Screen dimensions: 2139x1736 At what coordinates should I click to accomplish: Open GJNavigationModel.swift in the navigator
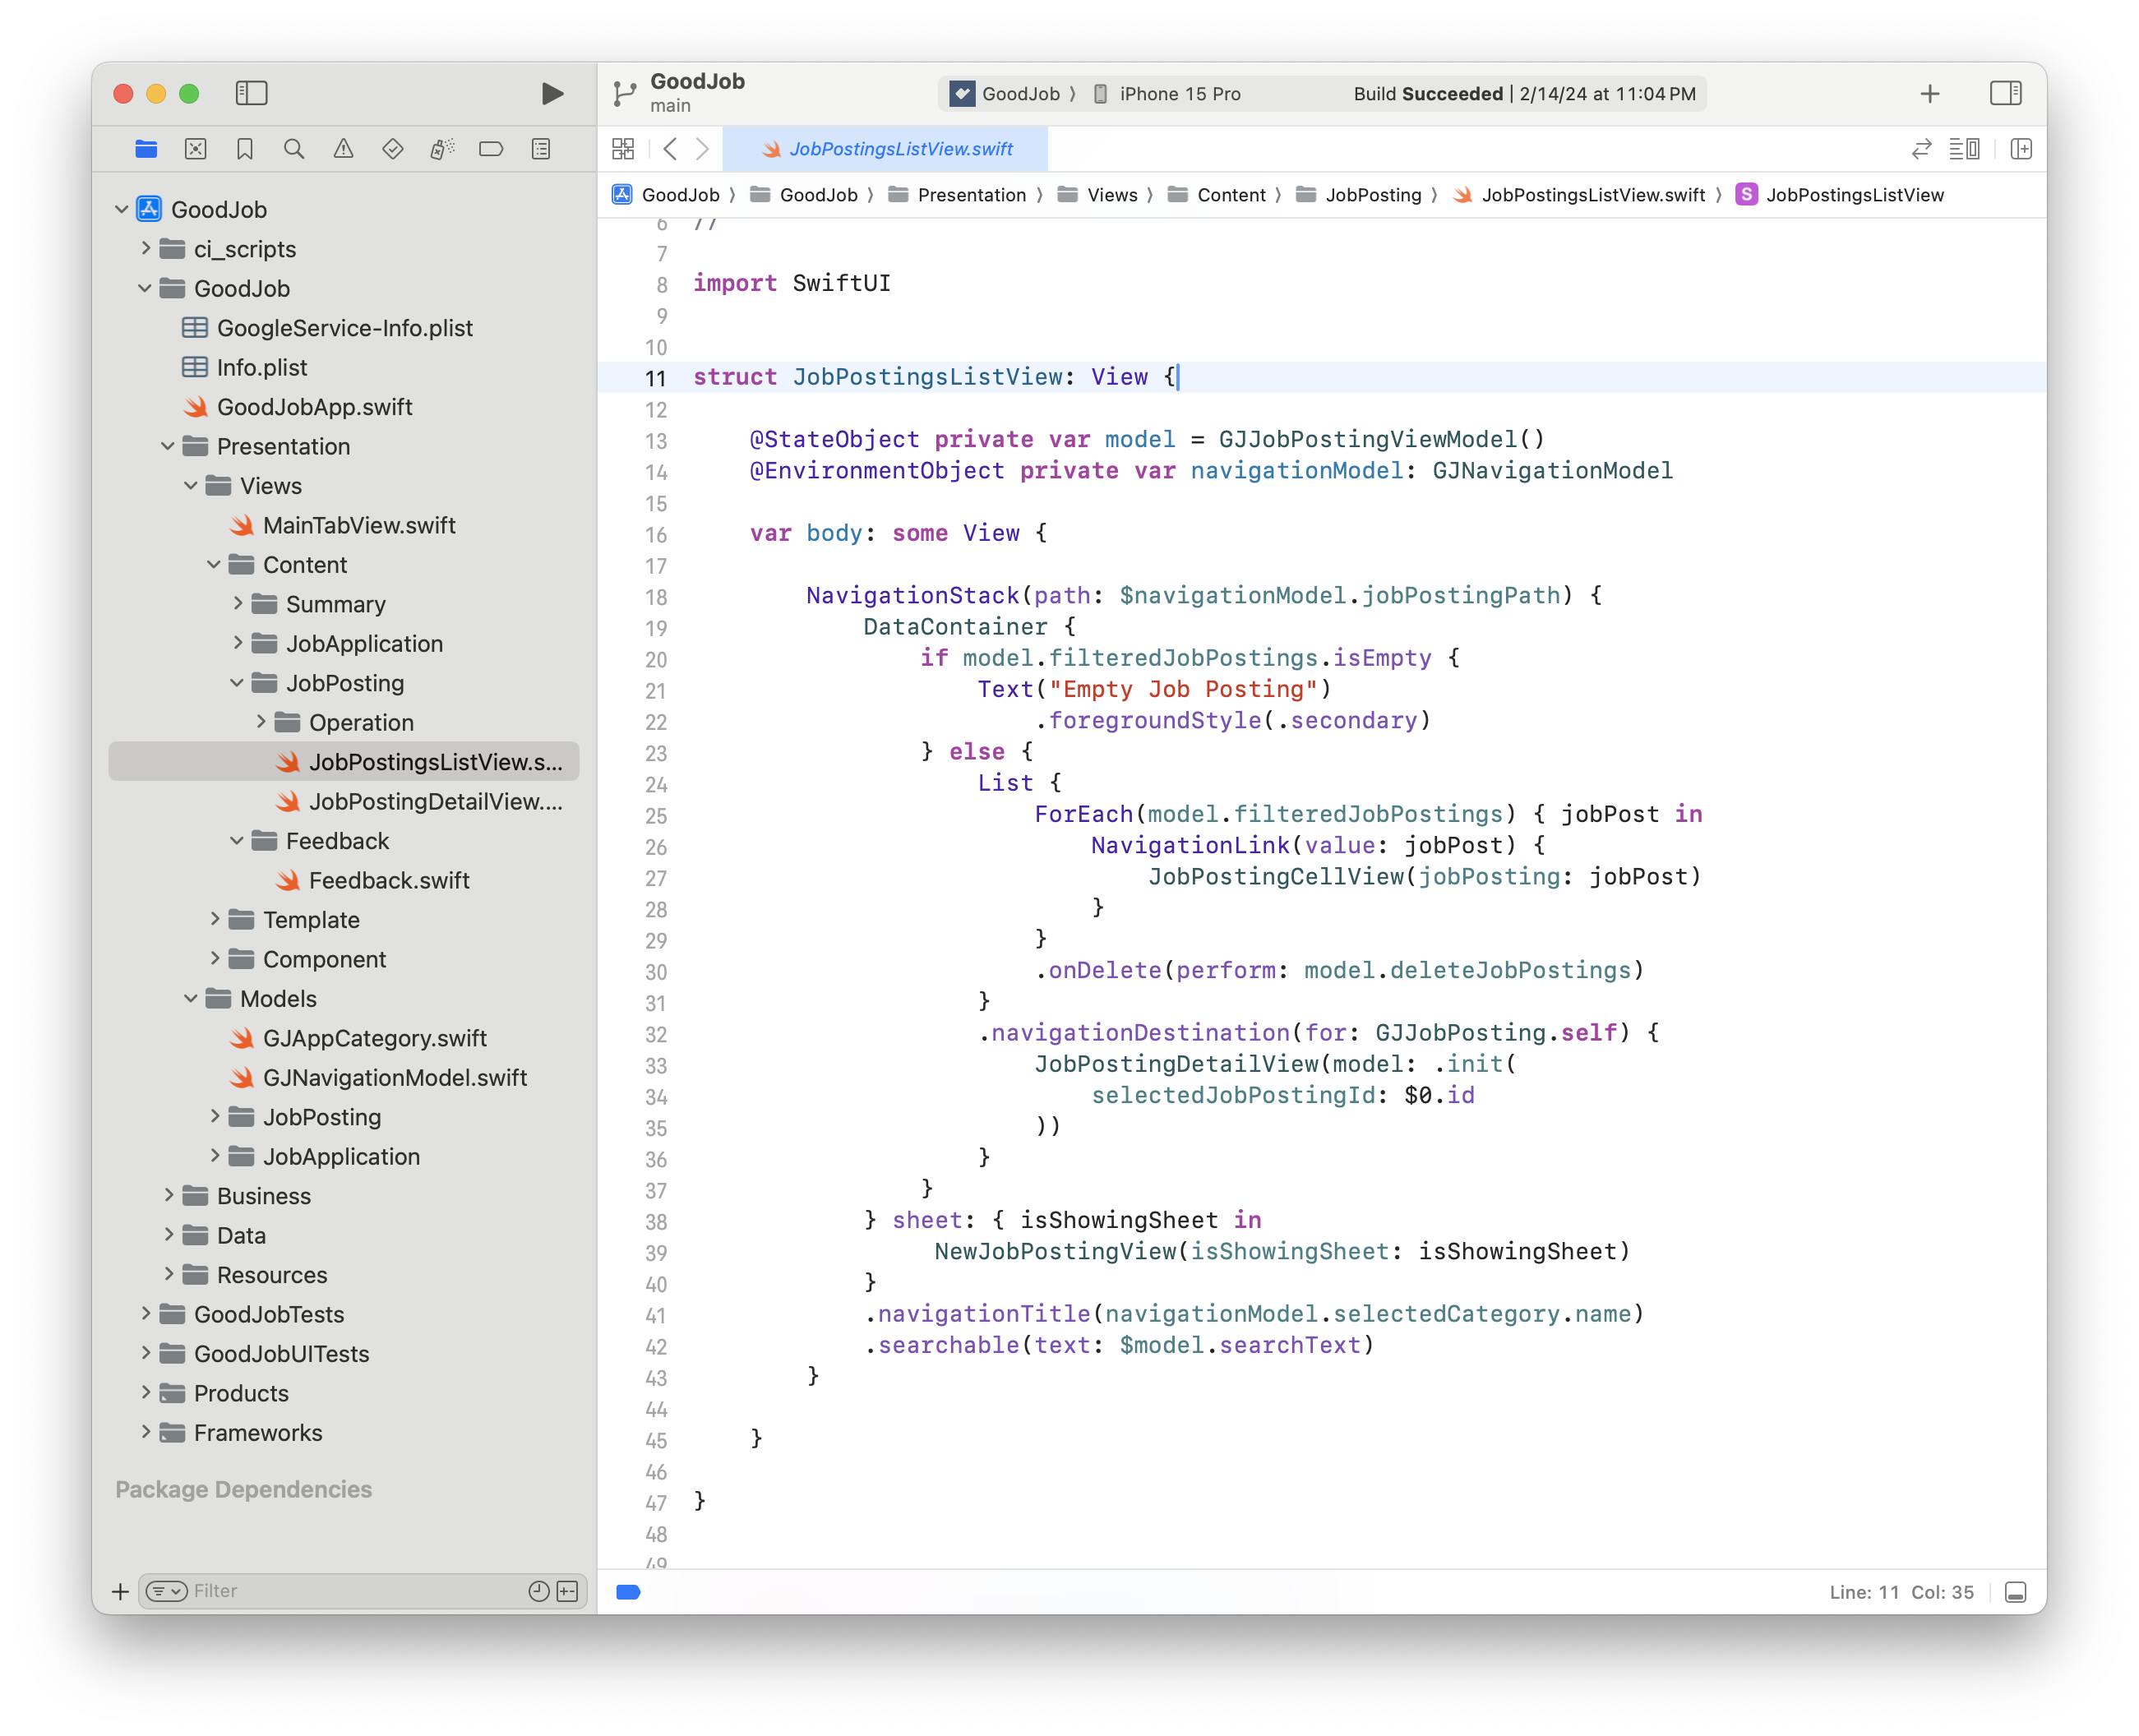coord(394,1077)
